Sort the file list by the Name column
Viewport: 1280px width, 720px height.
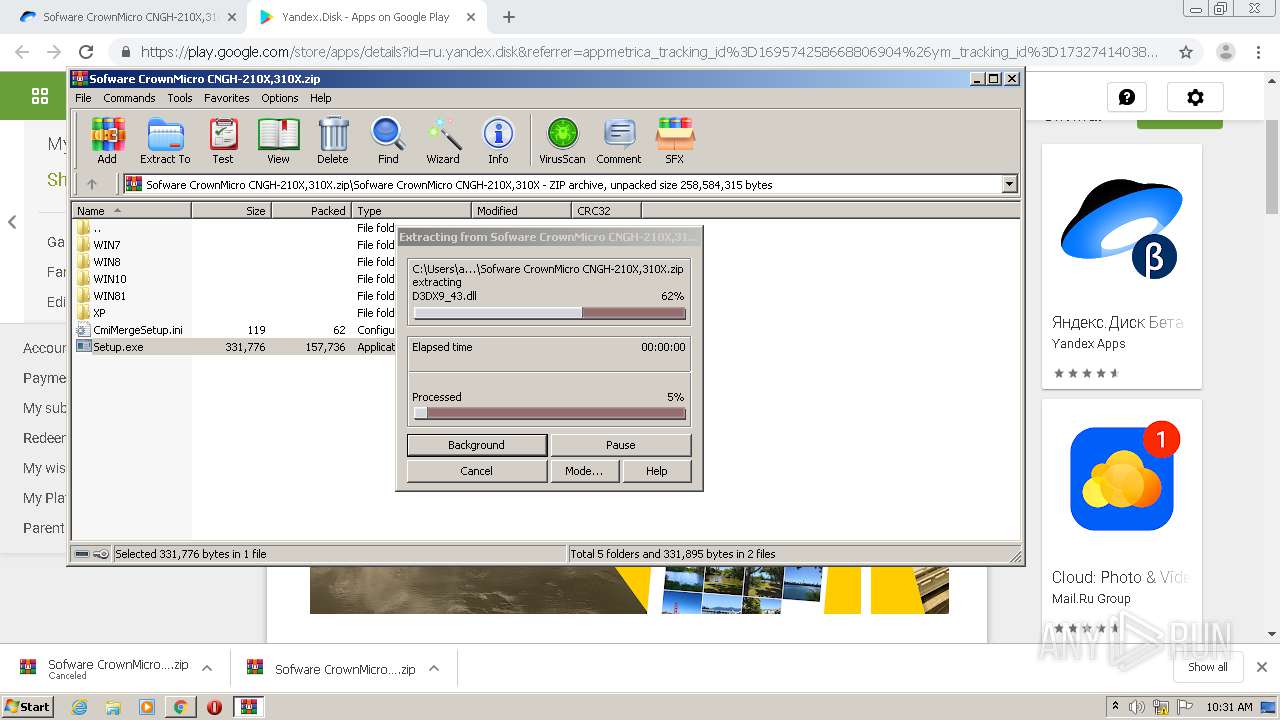[x=131, y=211]
